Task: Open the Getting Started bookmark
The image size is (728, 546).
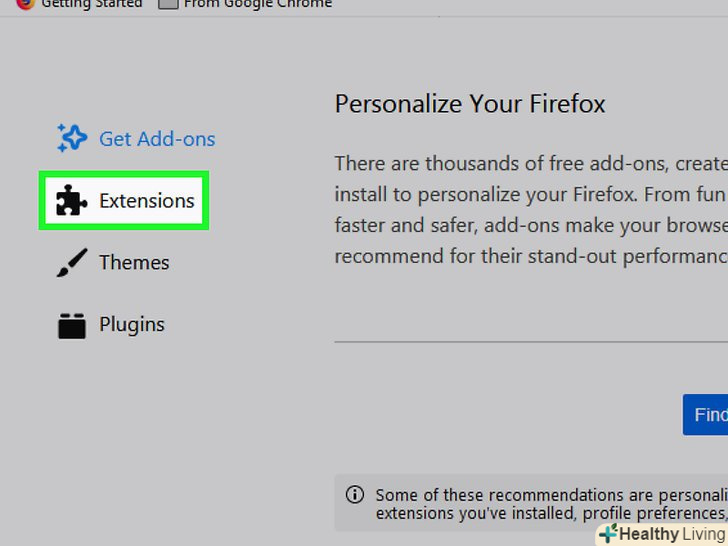Action: point(91,4)
